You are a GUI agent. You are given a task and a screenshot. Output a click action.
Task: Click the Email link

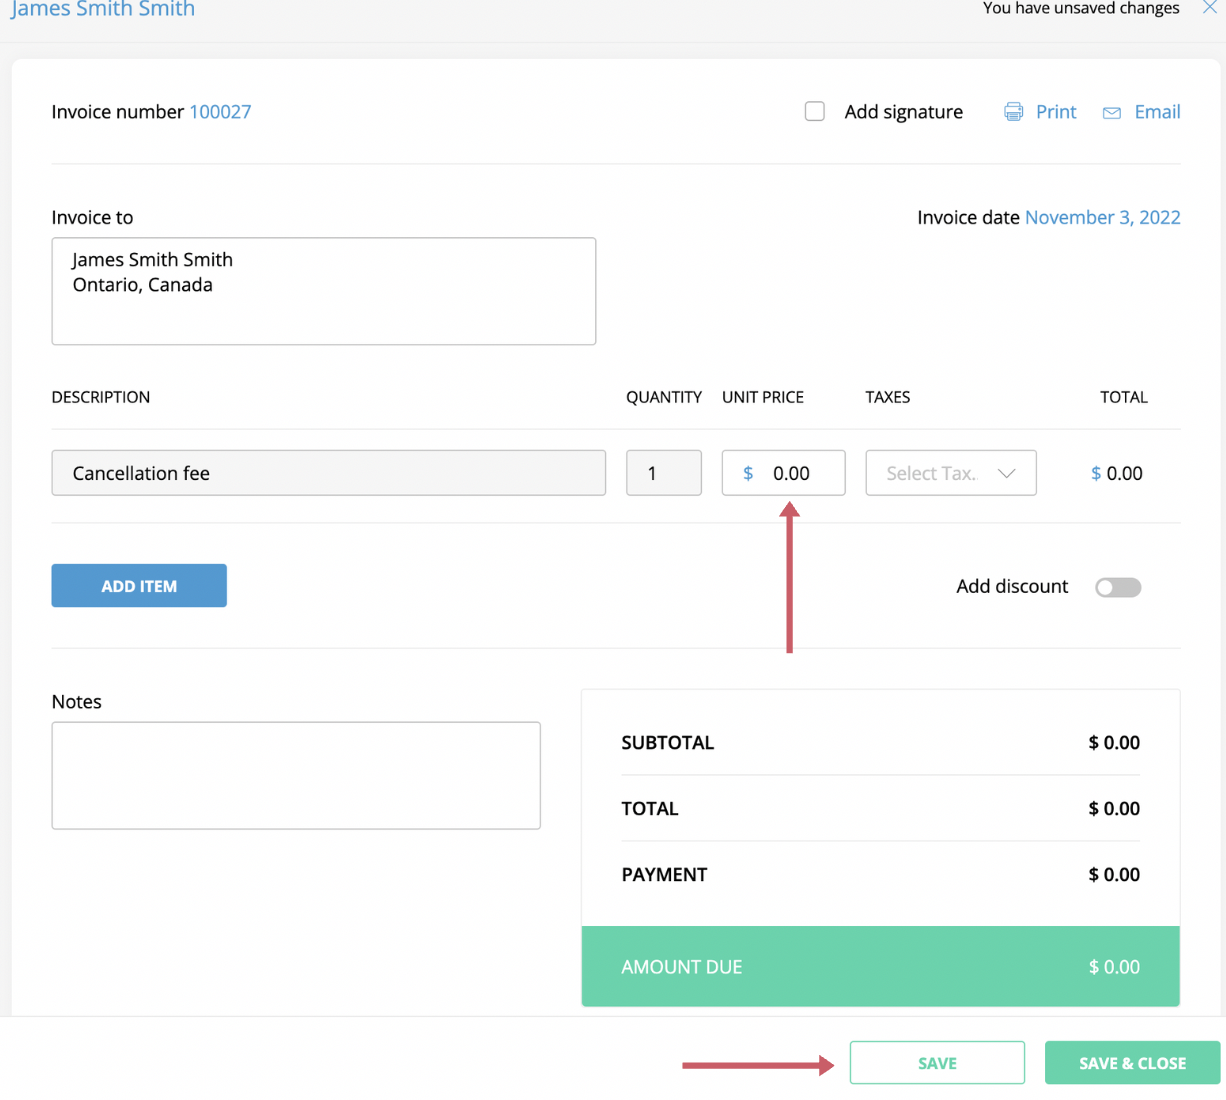click(x=1157, y=112)
